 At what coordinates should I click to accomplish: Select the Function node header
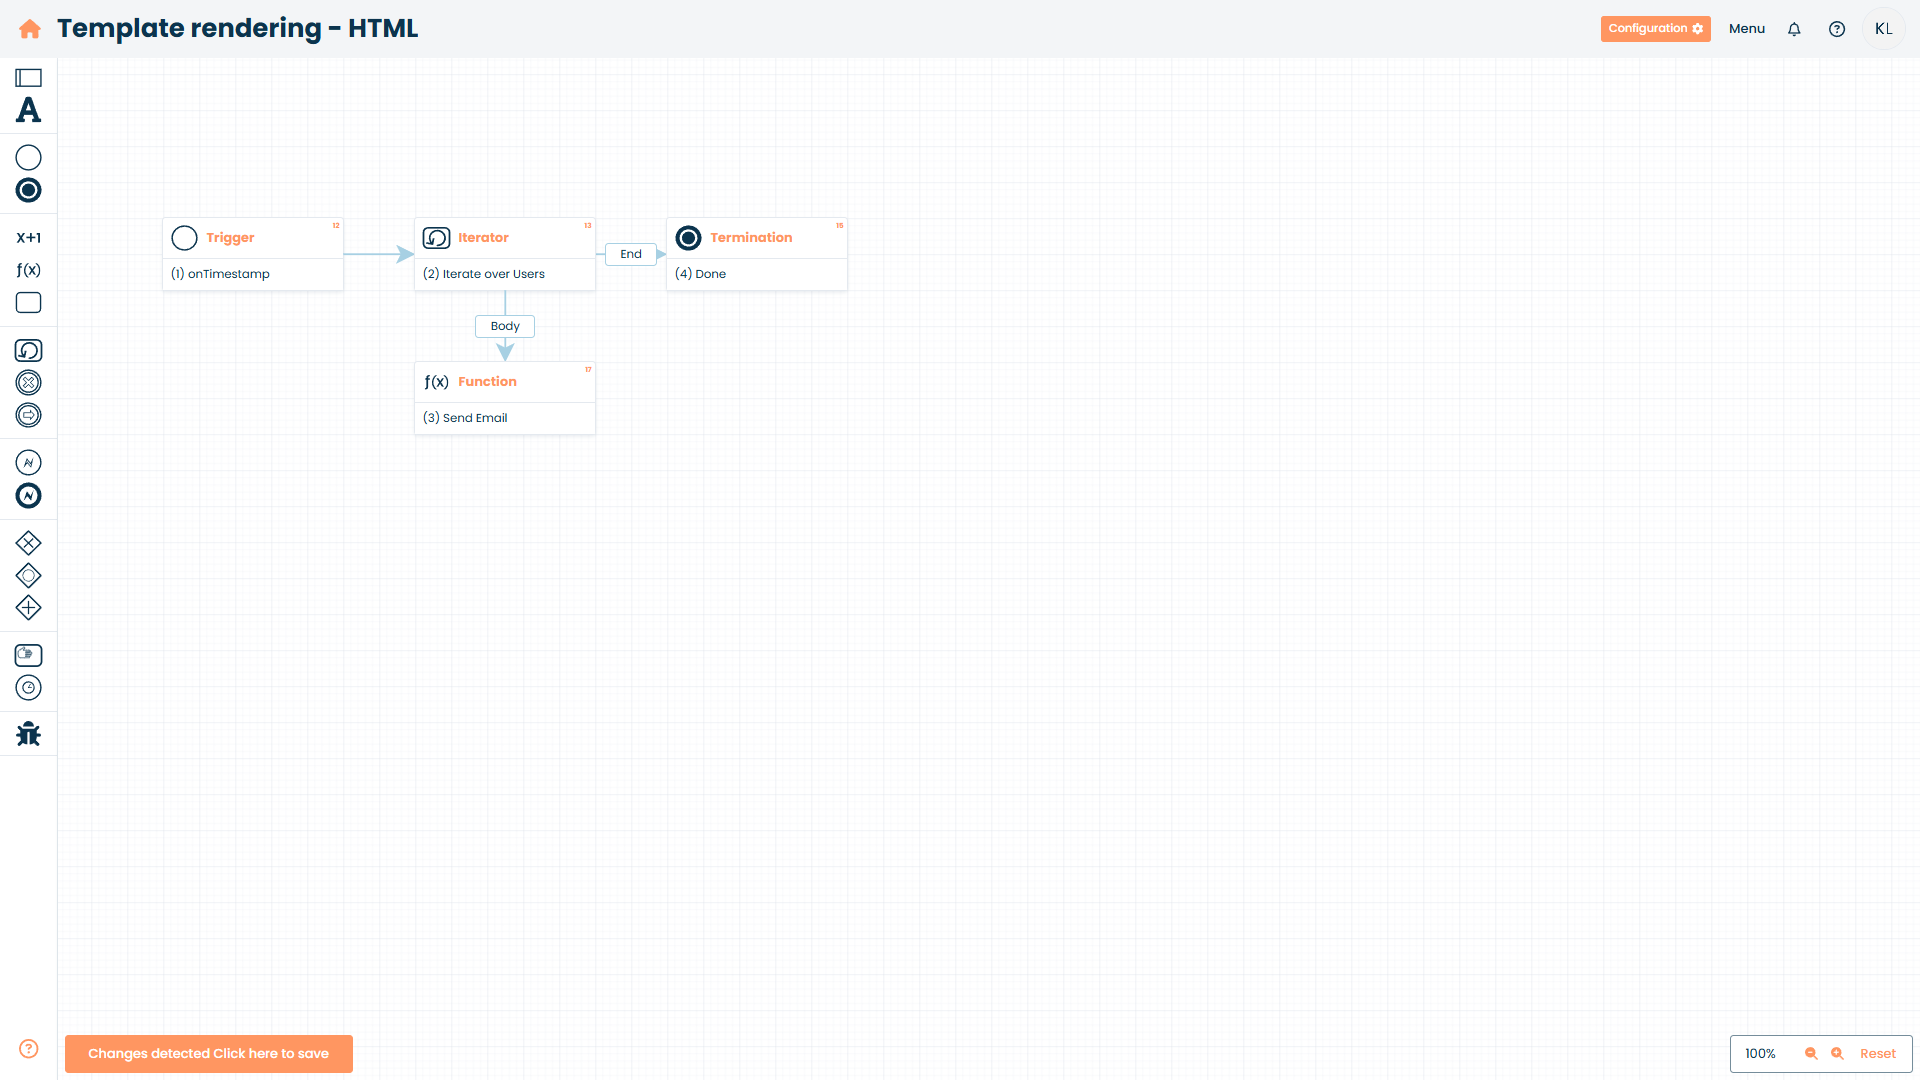pyautogui.click(x=505, y=382)
